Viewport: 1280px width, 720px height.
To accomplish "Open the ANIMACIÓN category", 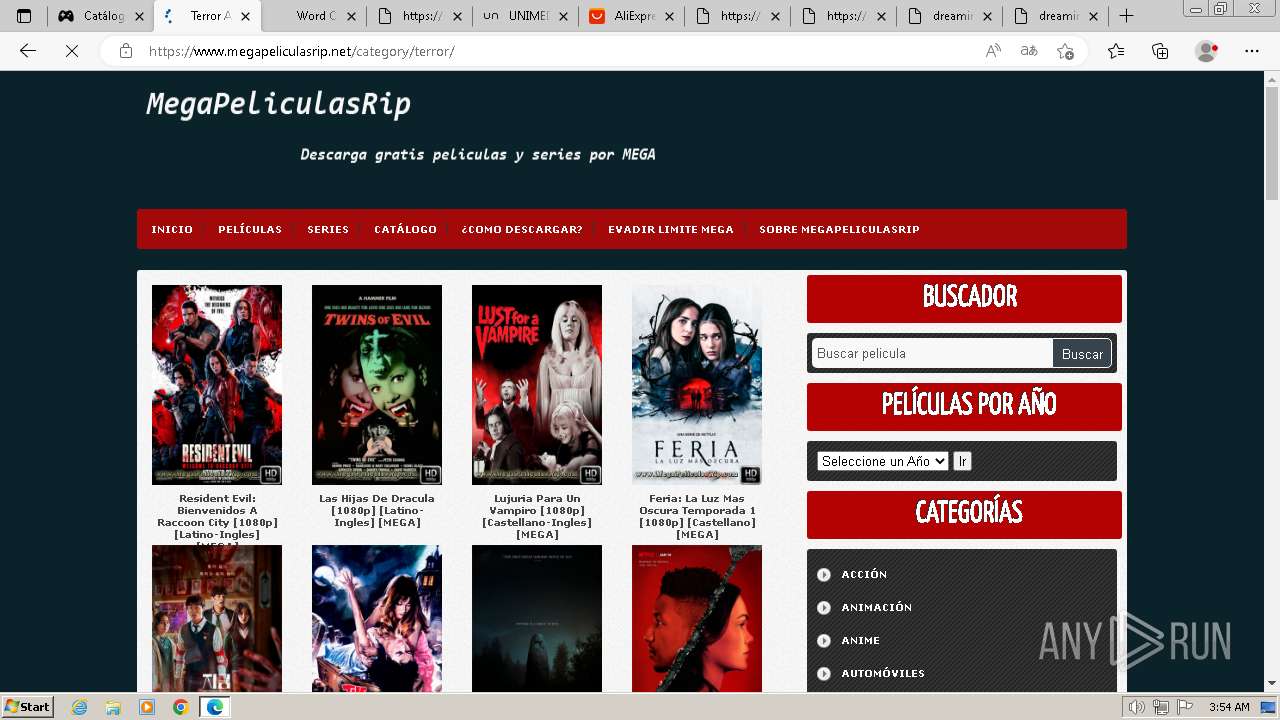I will (x=877, y=607).
